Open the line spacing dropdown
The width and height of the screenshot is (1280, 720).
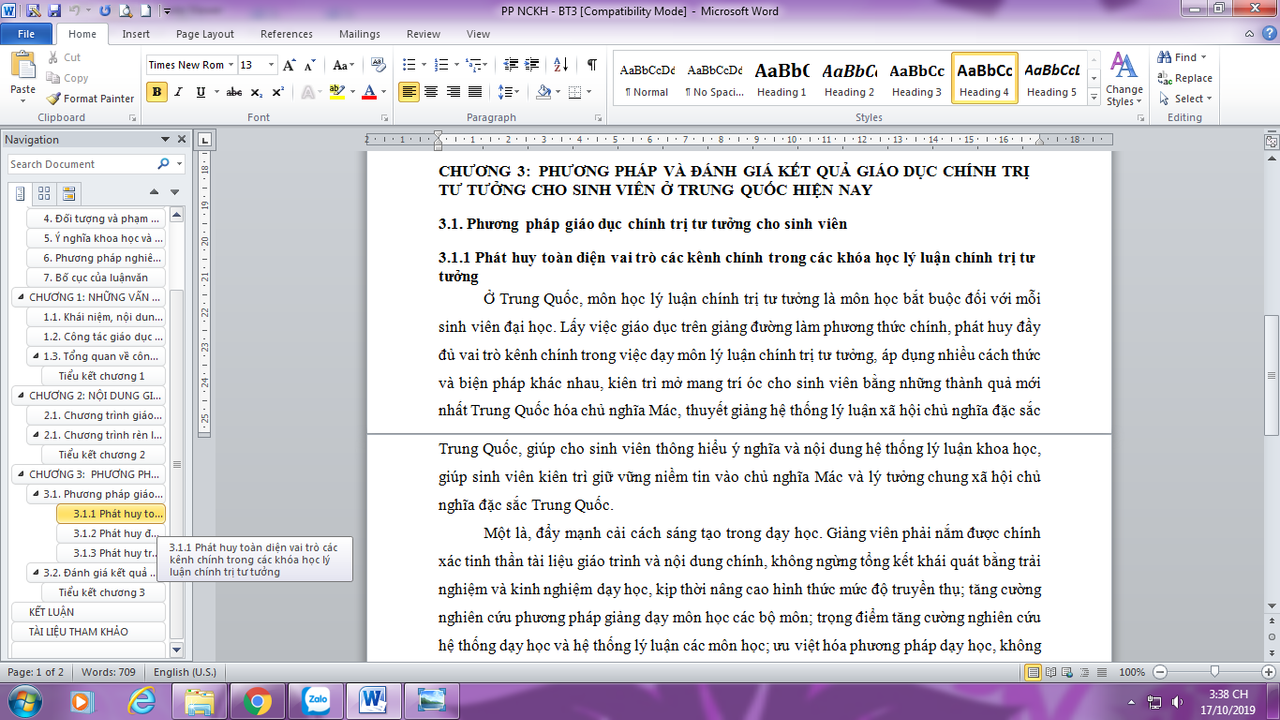(x=511, y=92)
